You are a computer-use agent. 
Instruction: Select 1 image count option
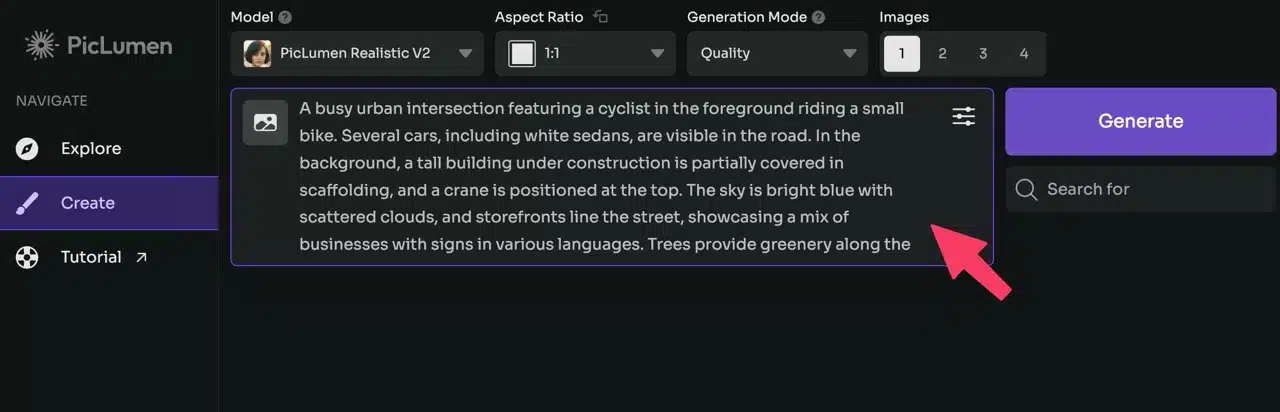[902, 53]
